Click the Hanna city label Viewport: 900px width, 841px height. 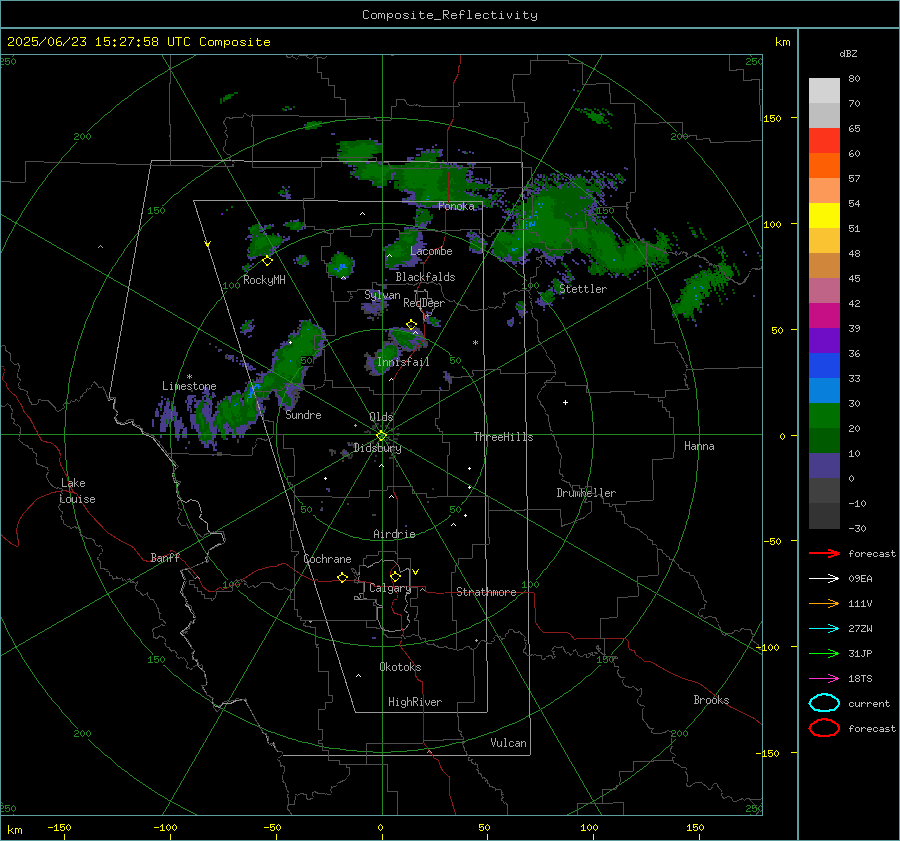699,446
